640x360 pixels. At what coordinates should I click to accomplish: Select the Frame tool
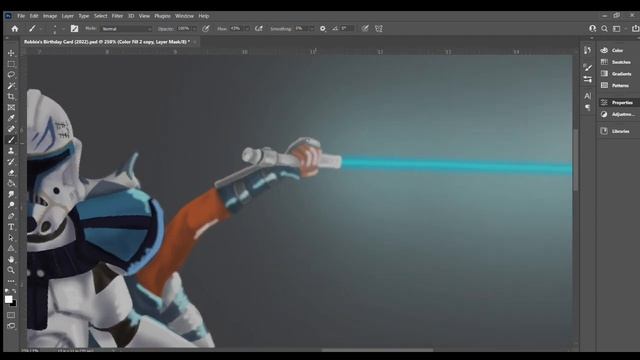click(x=11, y=107)
